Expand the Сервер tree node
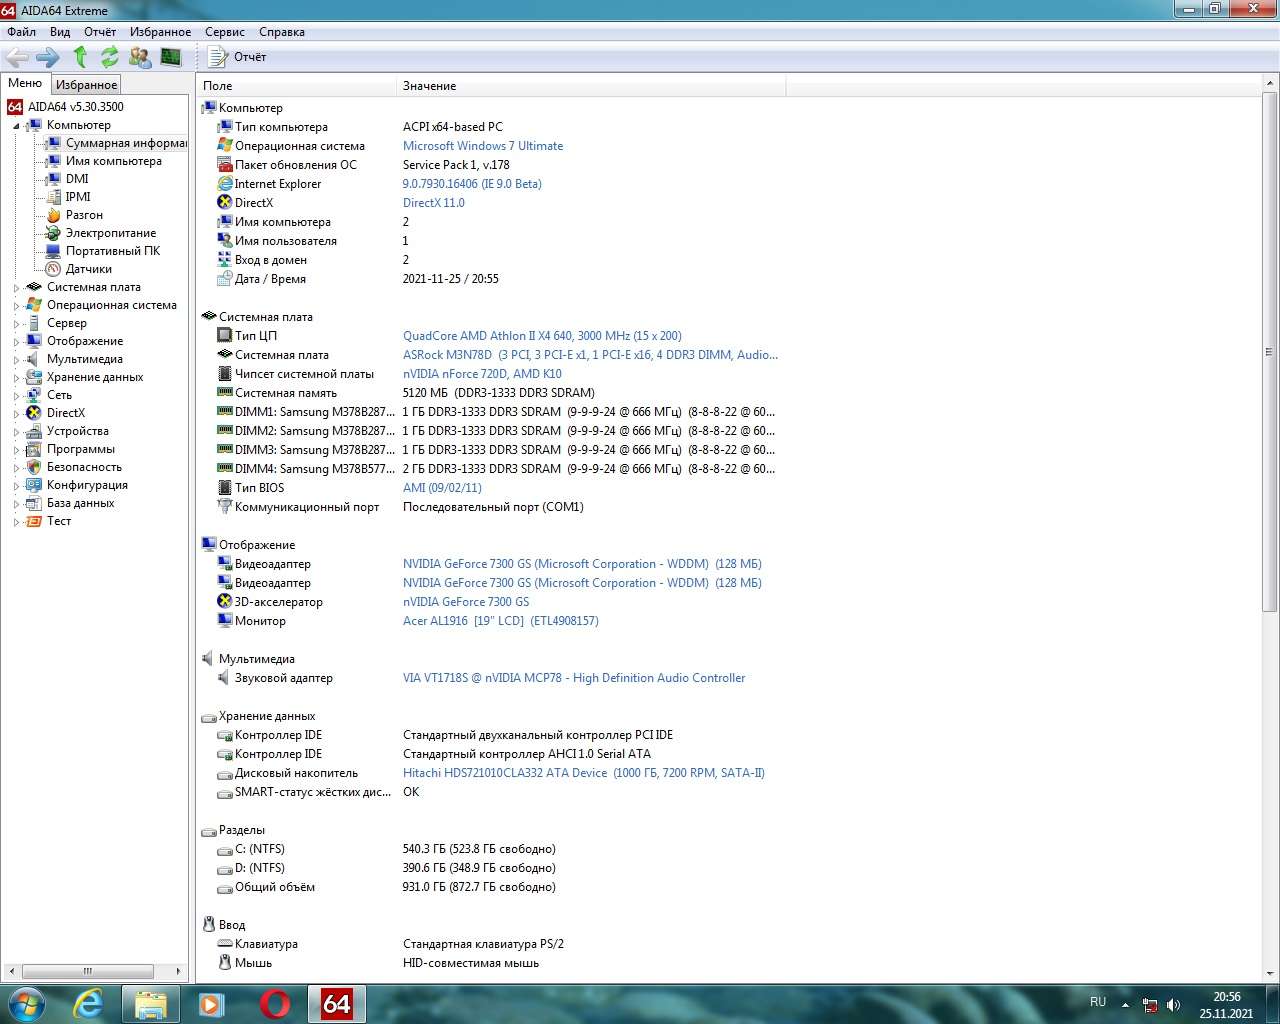This screenshot has width=1280, height=1024. click(16, 324)
